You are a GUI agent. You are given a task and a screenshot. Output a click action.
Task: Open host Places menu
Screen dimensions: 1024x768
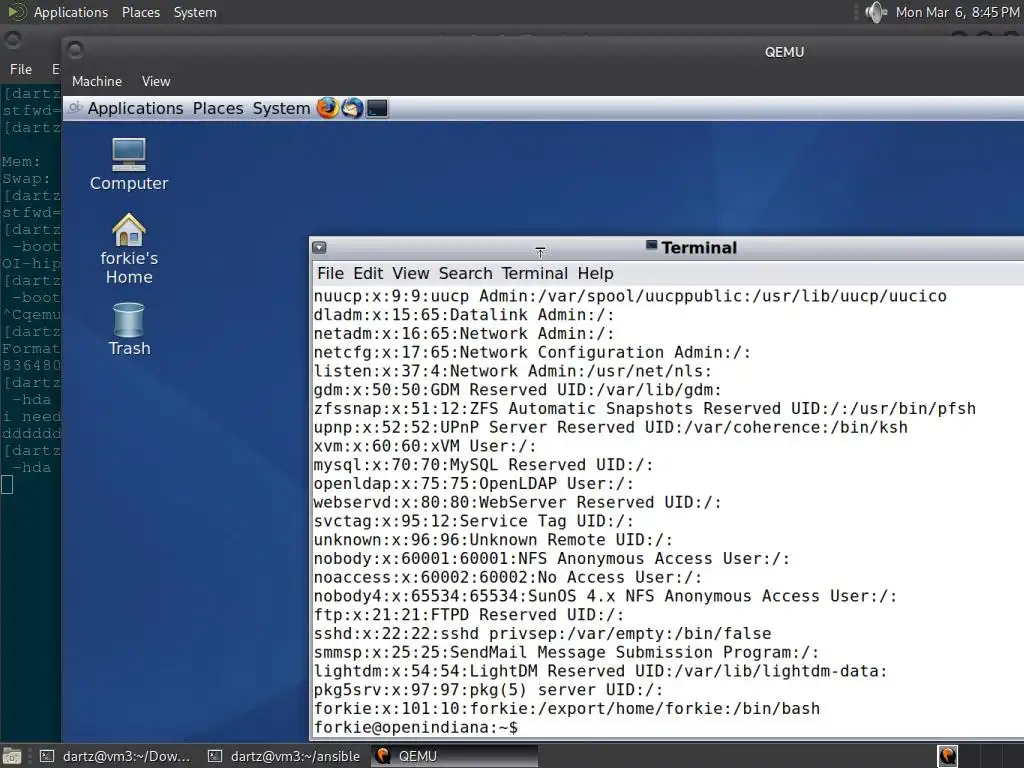(x=141, y=12)
